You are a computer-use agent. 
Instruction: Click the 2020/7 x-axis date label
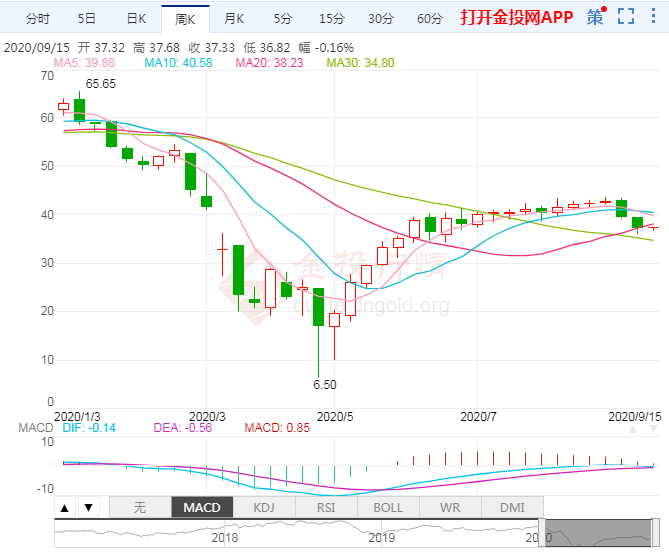(x=478, y=417)
